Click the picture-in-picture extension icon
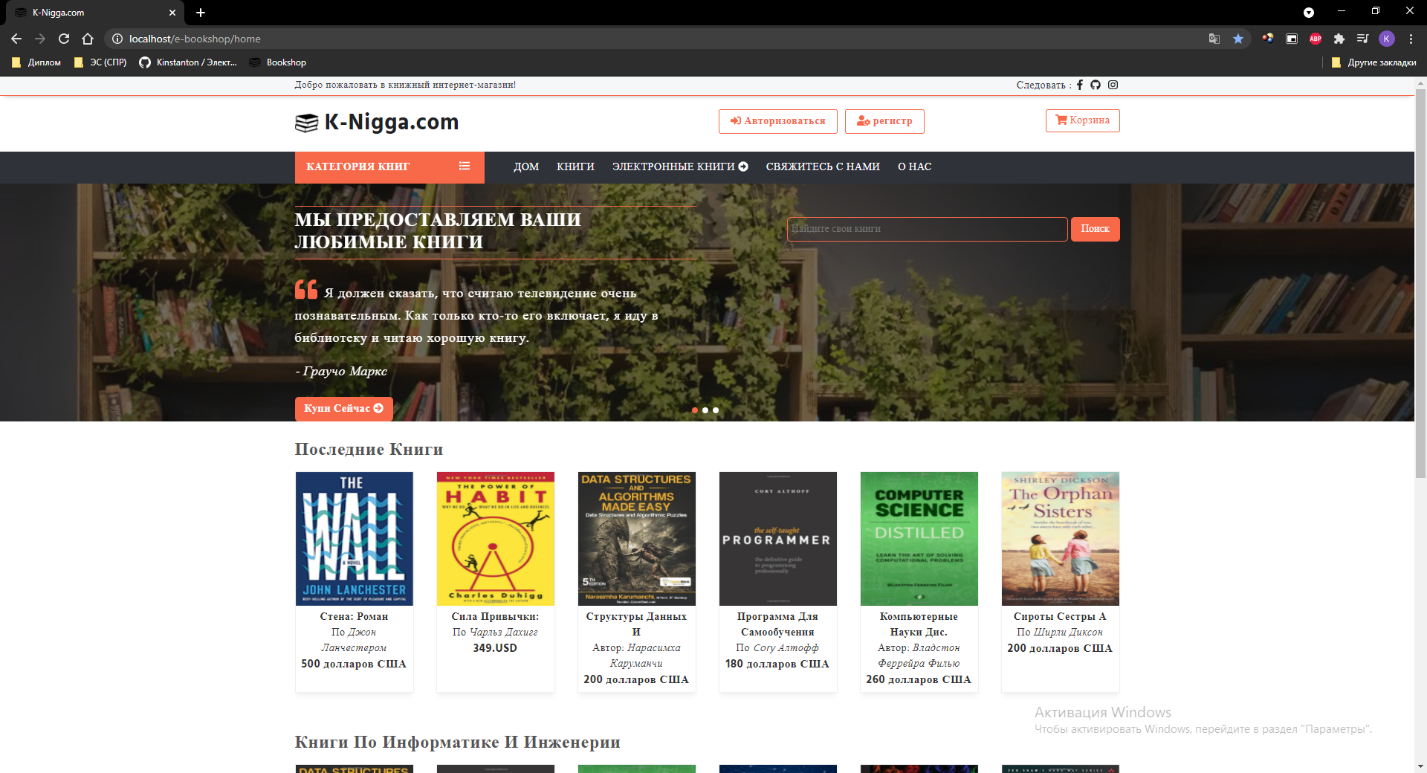 coord(1292,39)
